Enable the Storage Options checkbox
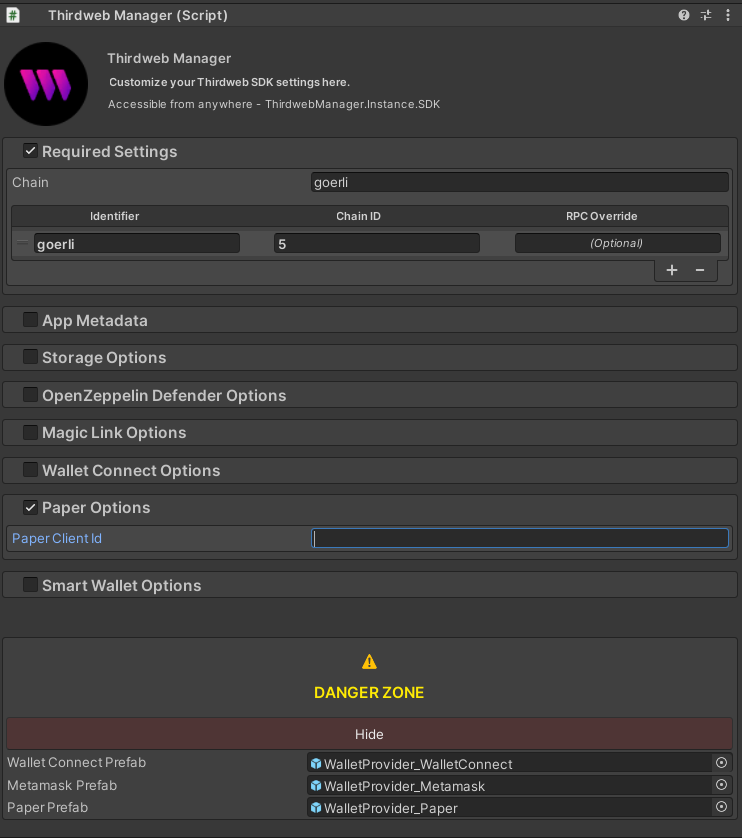Viewport: 742px width, 838px height. pyautogui.click(x=30, y=357)
